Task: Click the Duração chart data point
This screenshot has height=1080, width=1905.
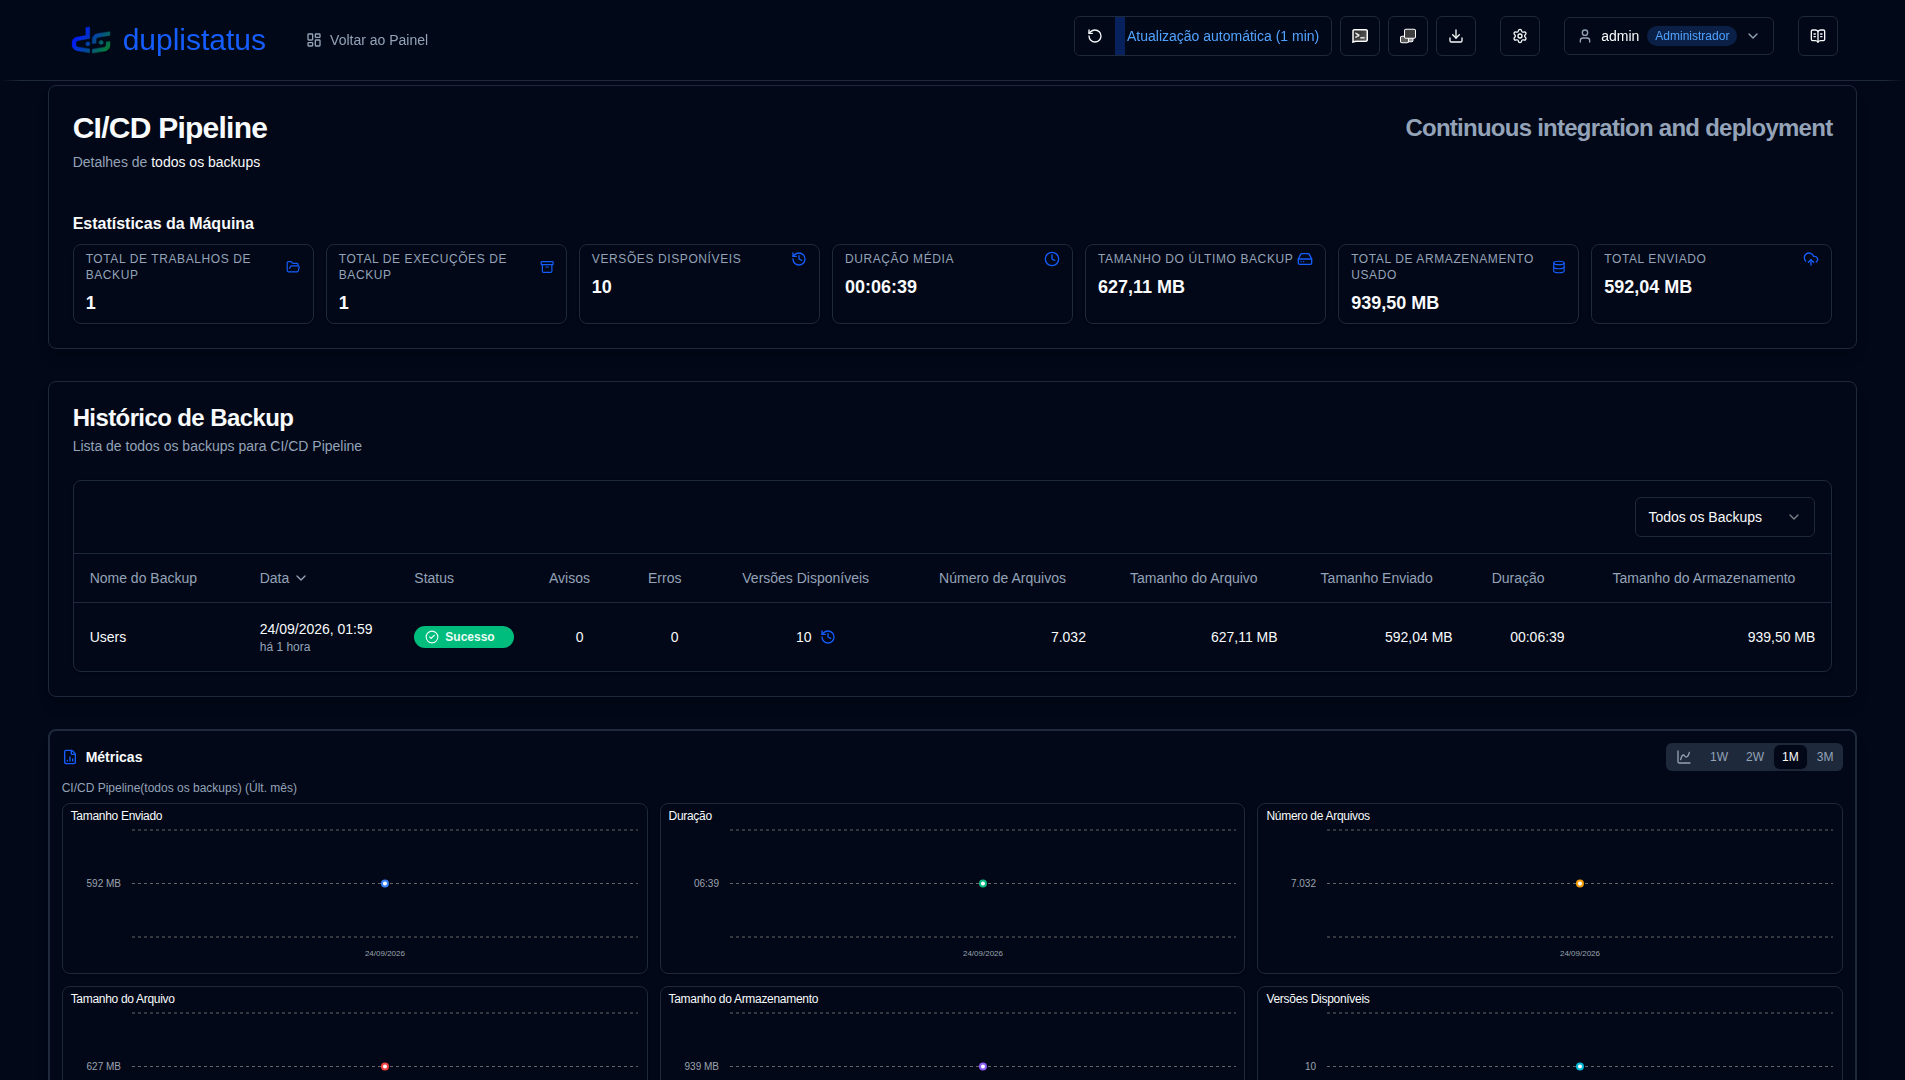Action: click(x=983, y=884)
